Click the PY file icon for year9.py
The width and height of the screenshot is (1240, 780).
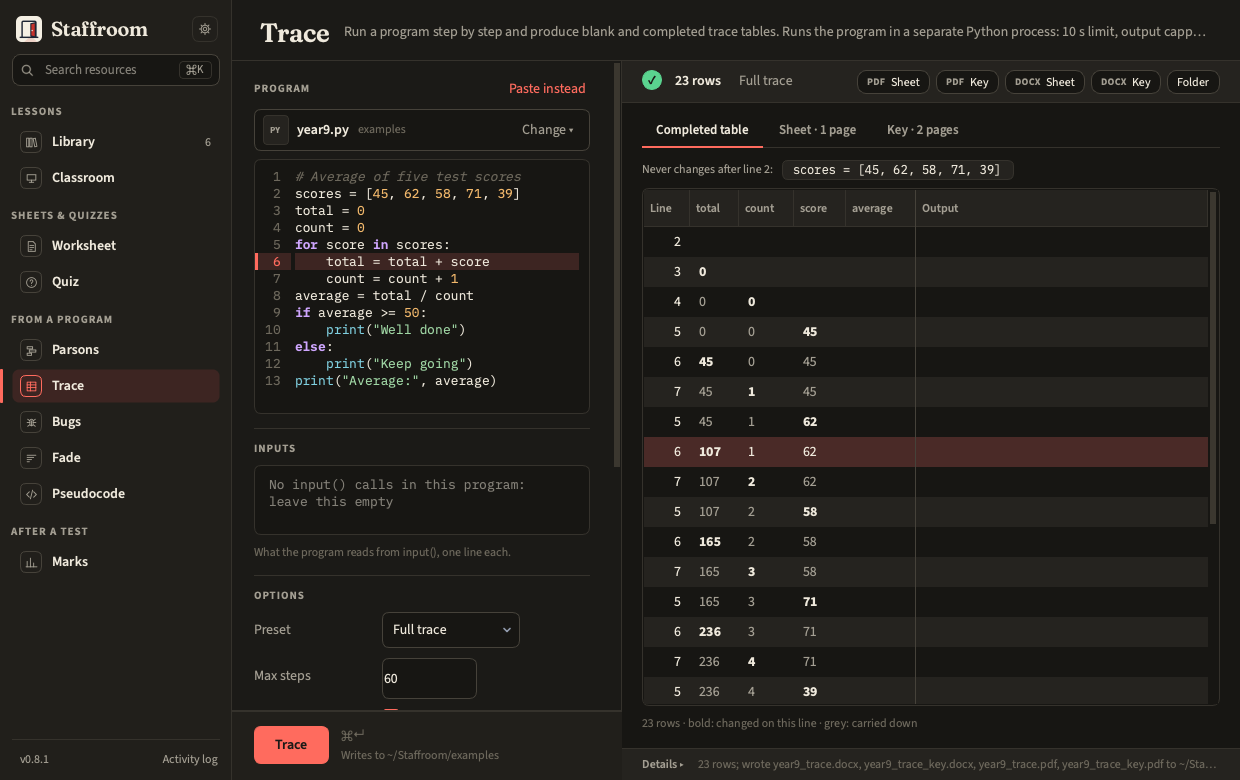click(x=276, y=130)
